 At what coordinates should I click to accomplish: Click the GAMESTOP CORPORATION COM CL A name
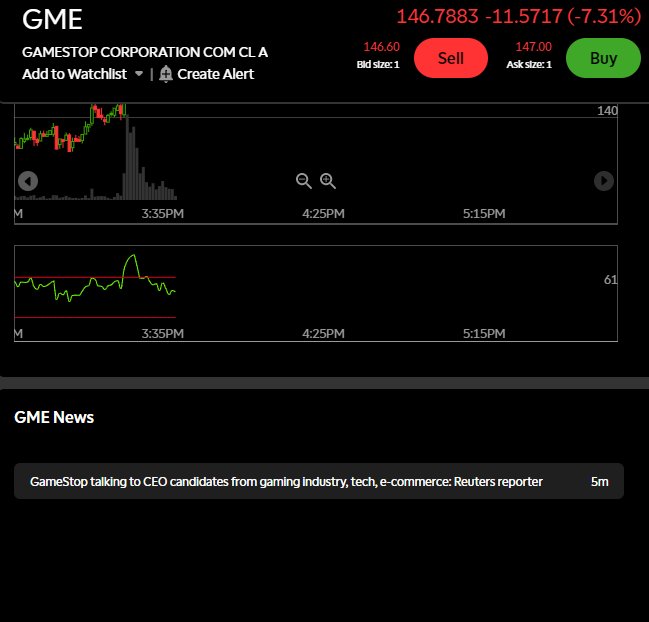click(x=145, y=52)
